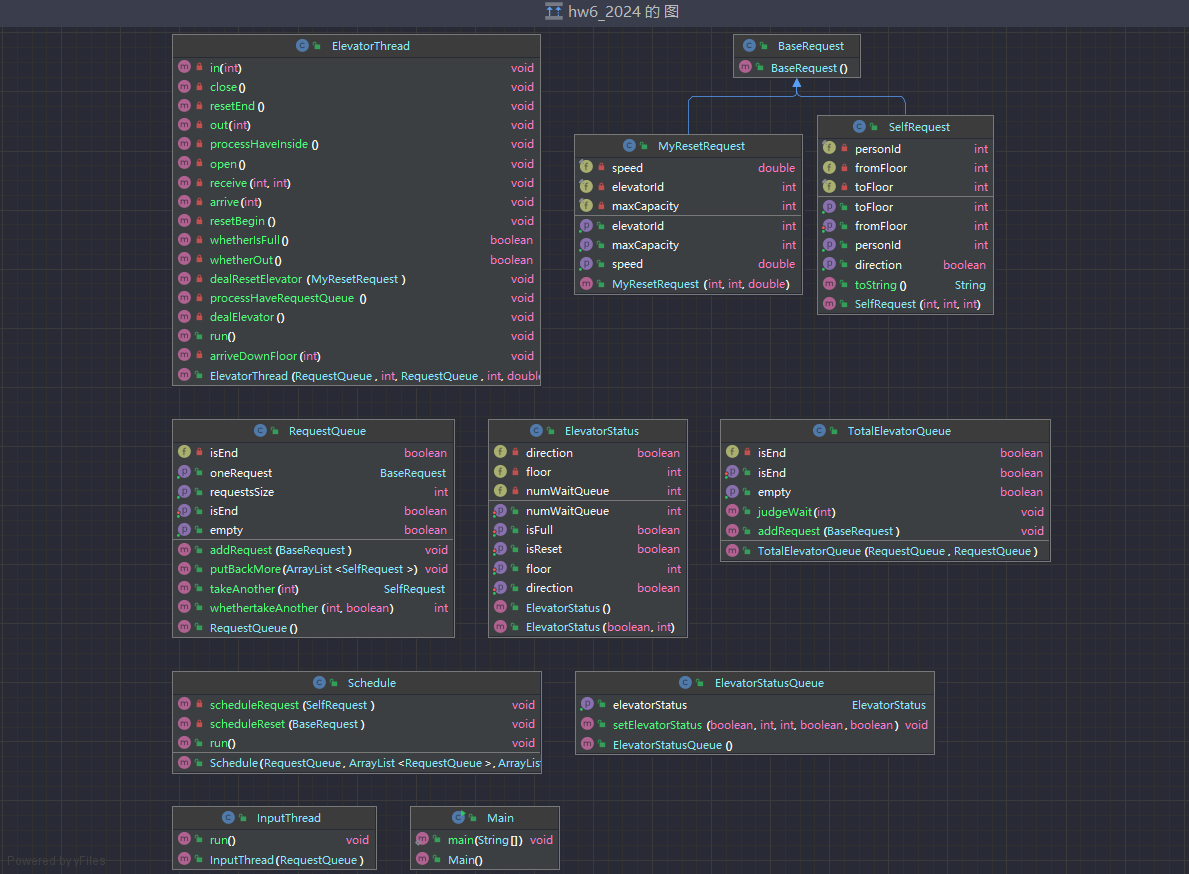Click the InputThread class icon
This screenshot has height=874, width=1189.
[227, 817]
